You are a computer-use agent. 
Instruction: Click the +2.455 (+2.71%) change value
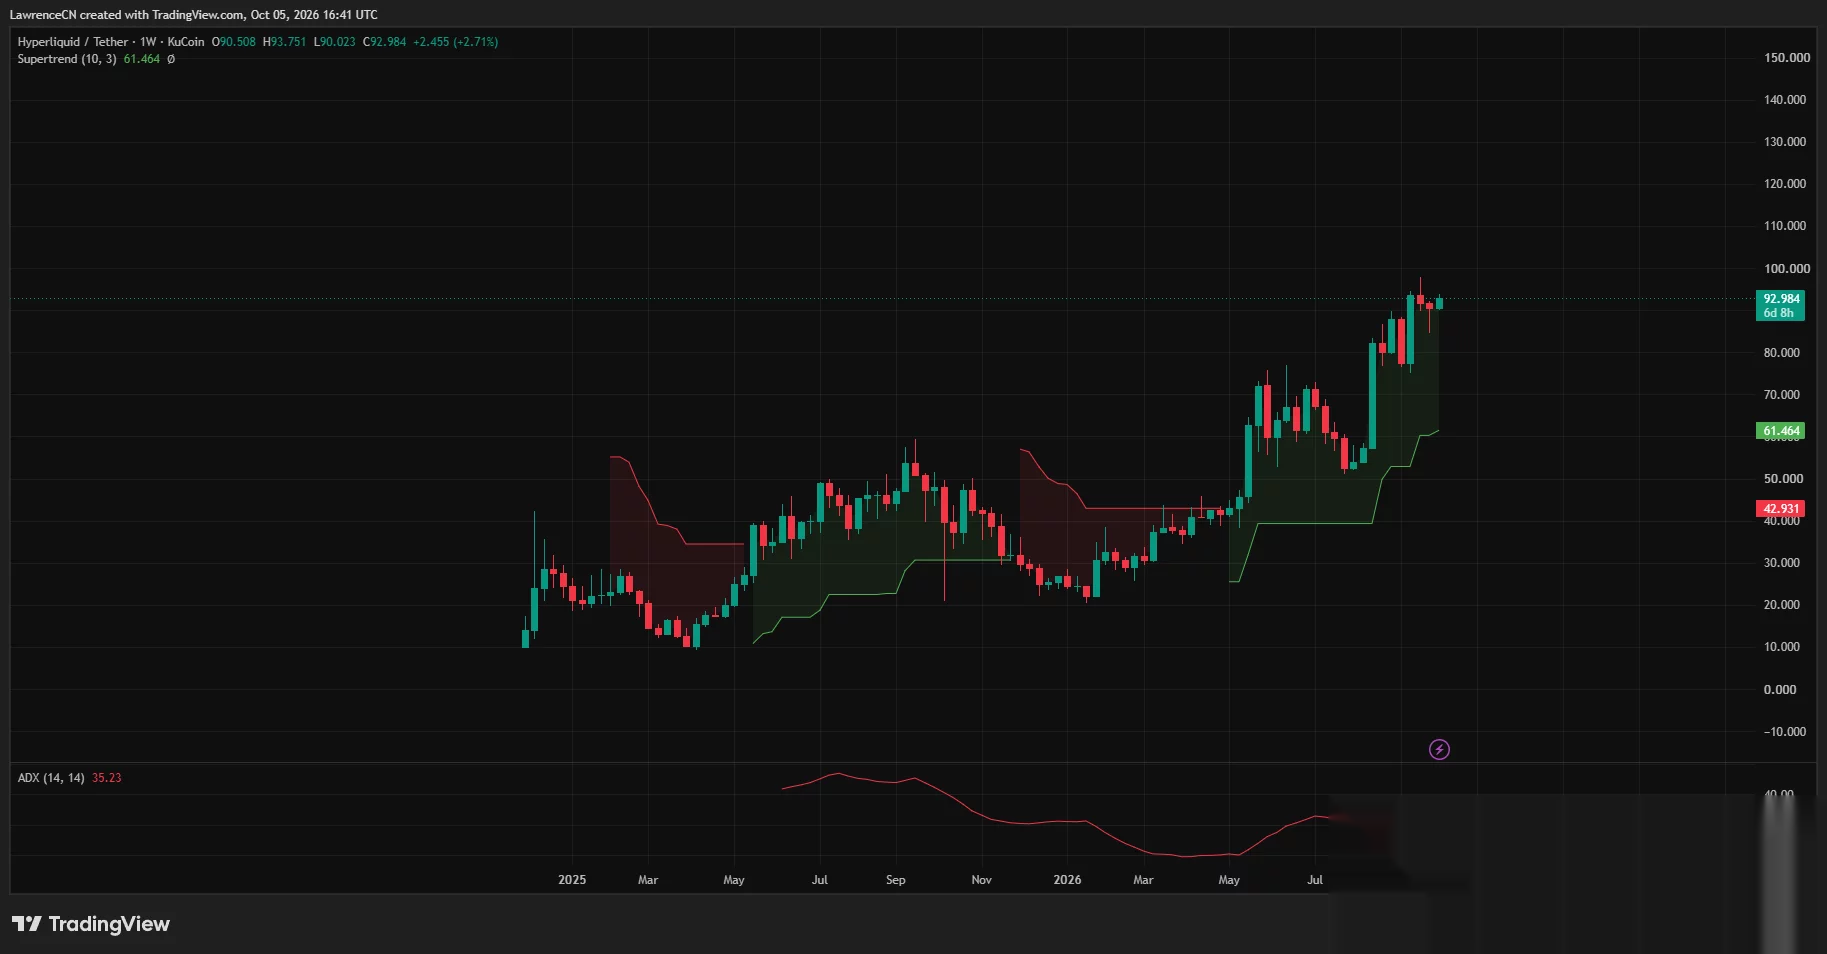[456, 42]
